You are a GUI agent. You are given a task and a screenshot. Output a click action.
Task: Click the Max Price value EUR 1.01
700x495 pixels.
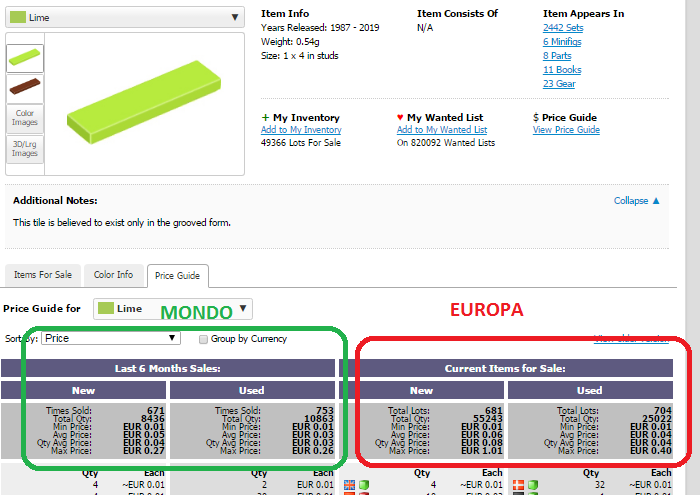point(482,451)
